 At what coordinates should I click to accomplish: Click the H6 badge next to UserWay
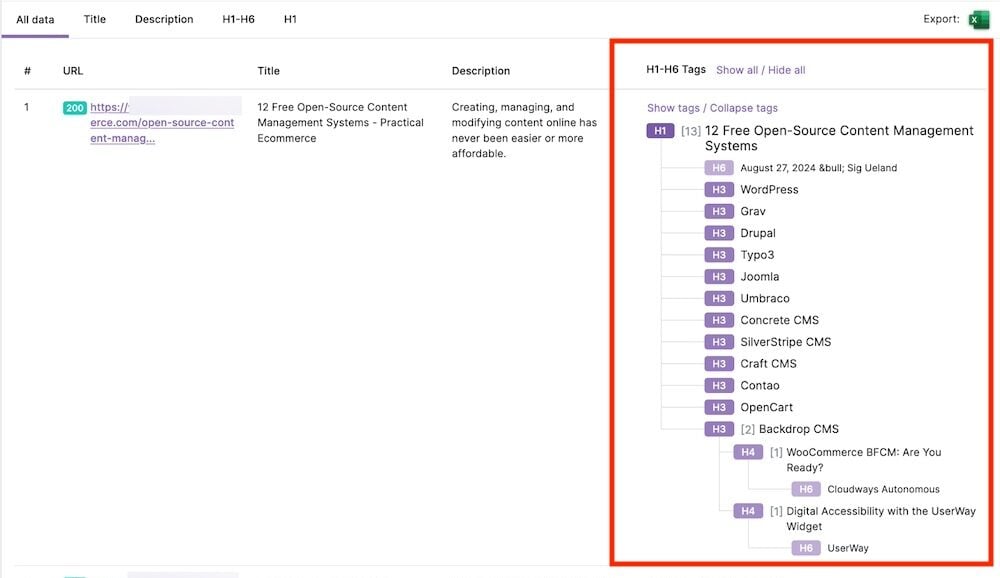click(806, 549)
